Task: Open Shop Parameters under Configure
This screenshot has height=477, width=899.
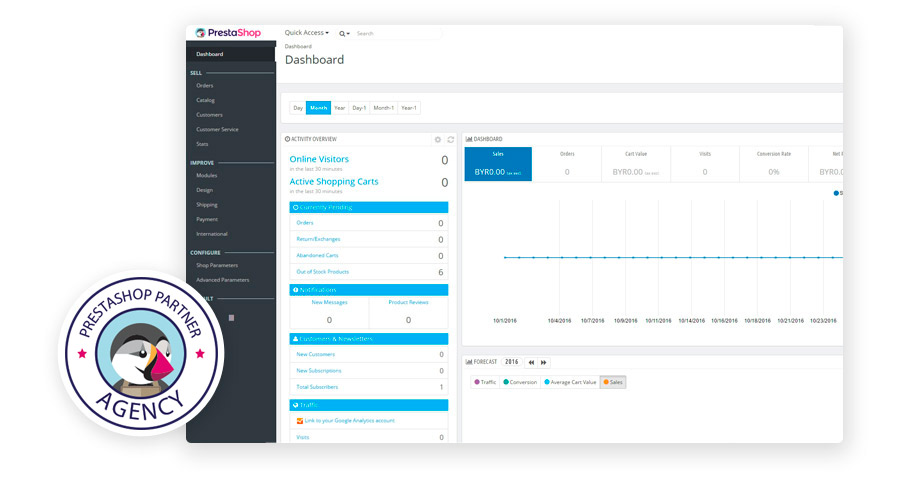Action: pos(217,265)
